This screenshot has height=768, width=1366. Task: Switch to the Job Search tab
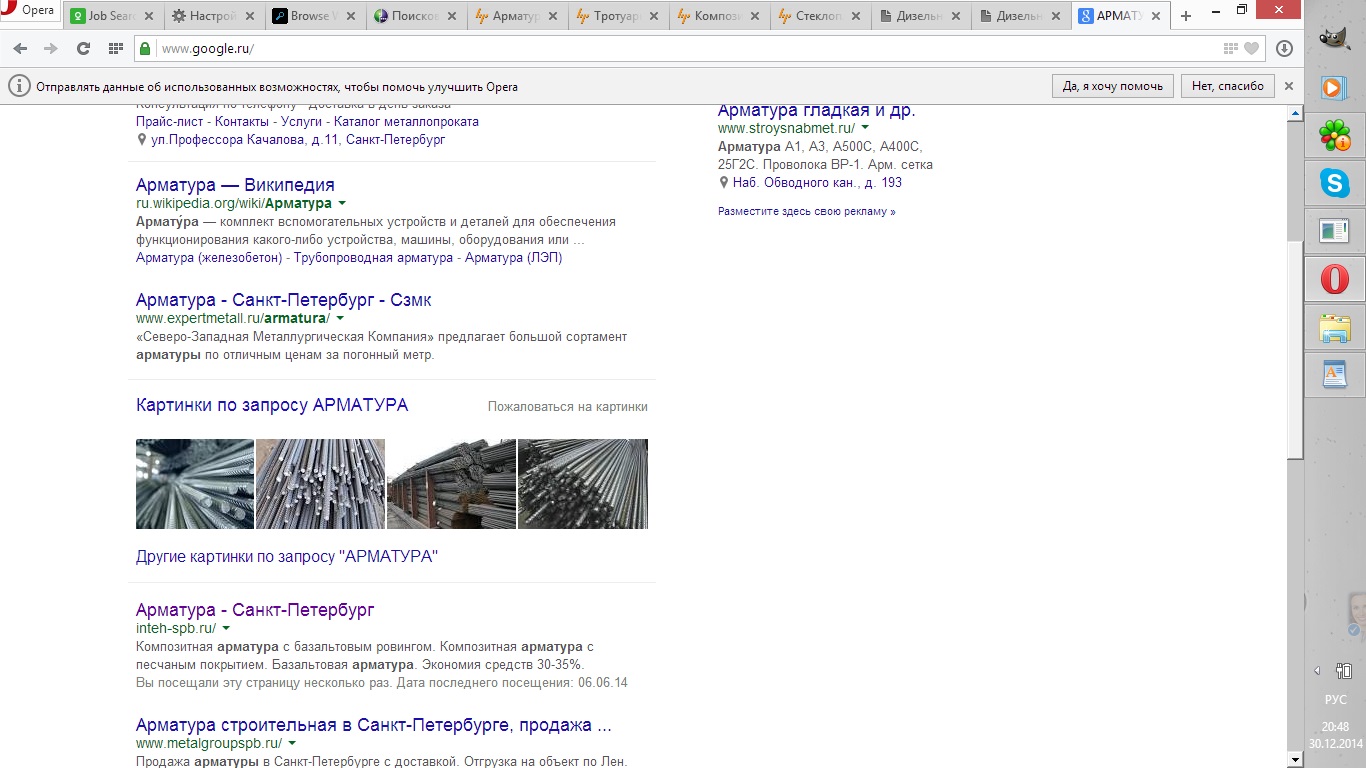pyautogui.click(x=113, y=16)
